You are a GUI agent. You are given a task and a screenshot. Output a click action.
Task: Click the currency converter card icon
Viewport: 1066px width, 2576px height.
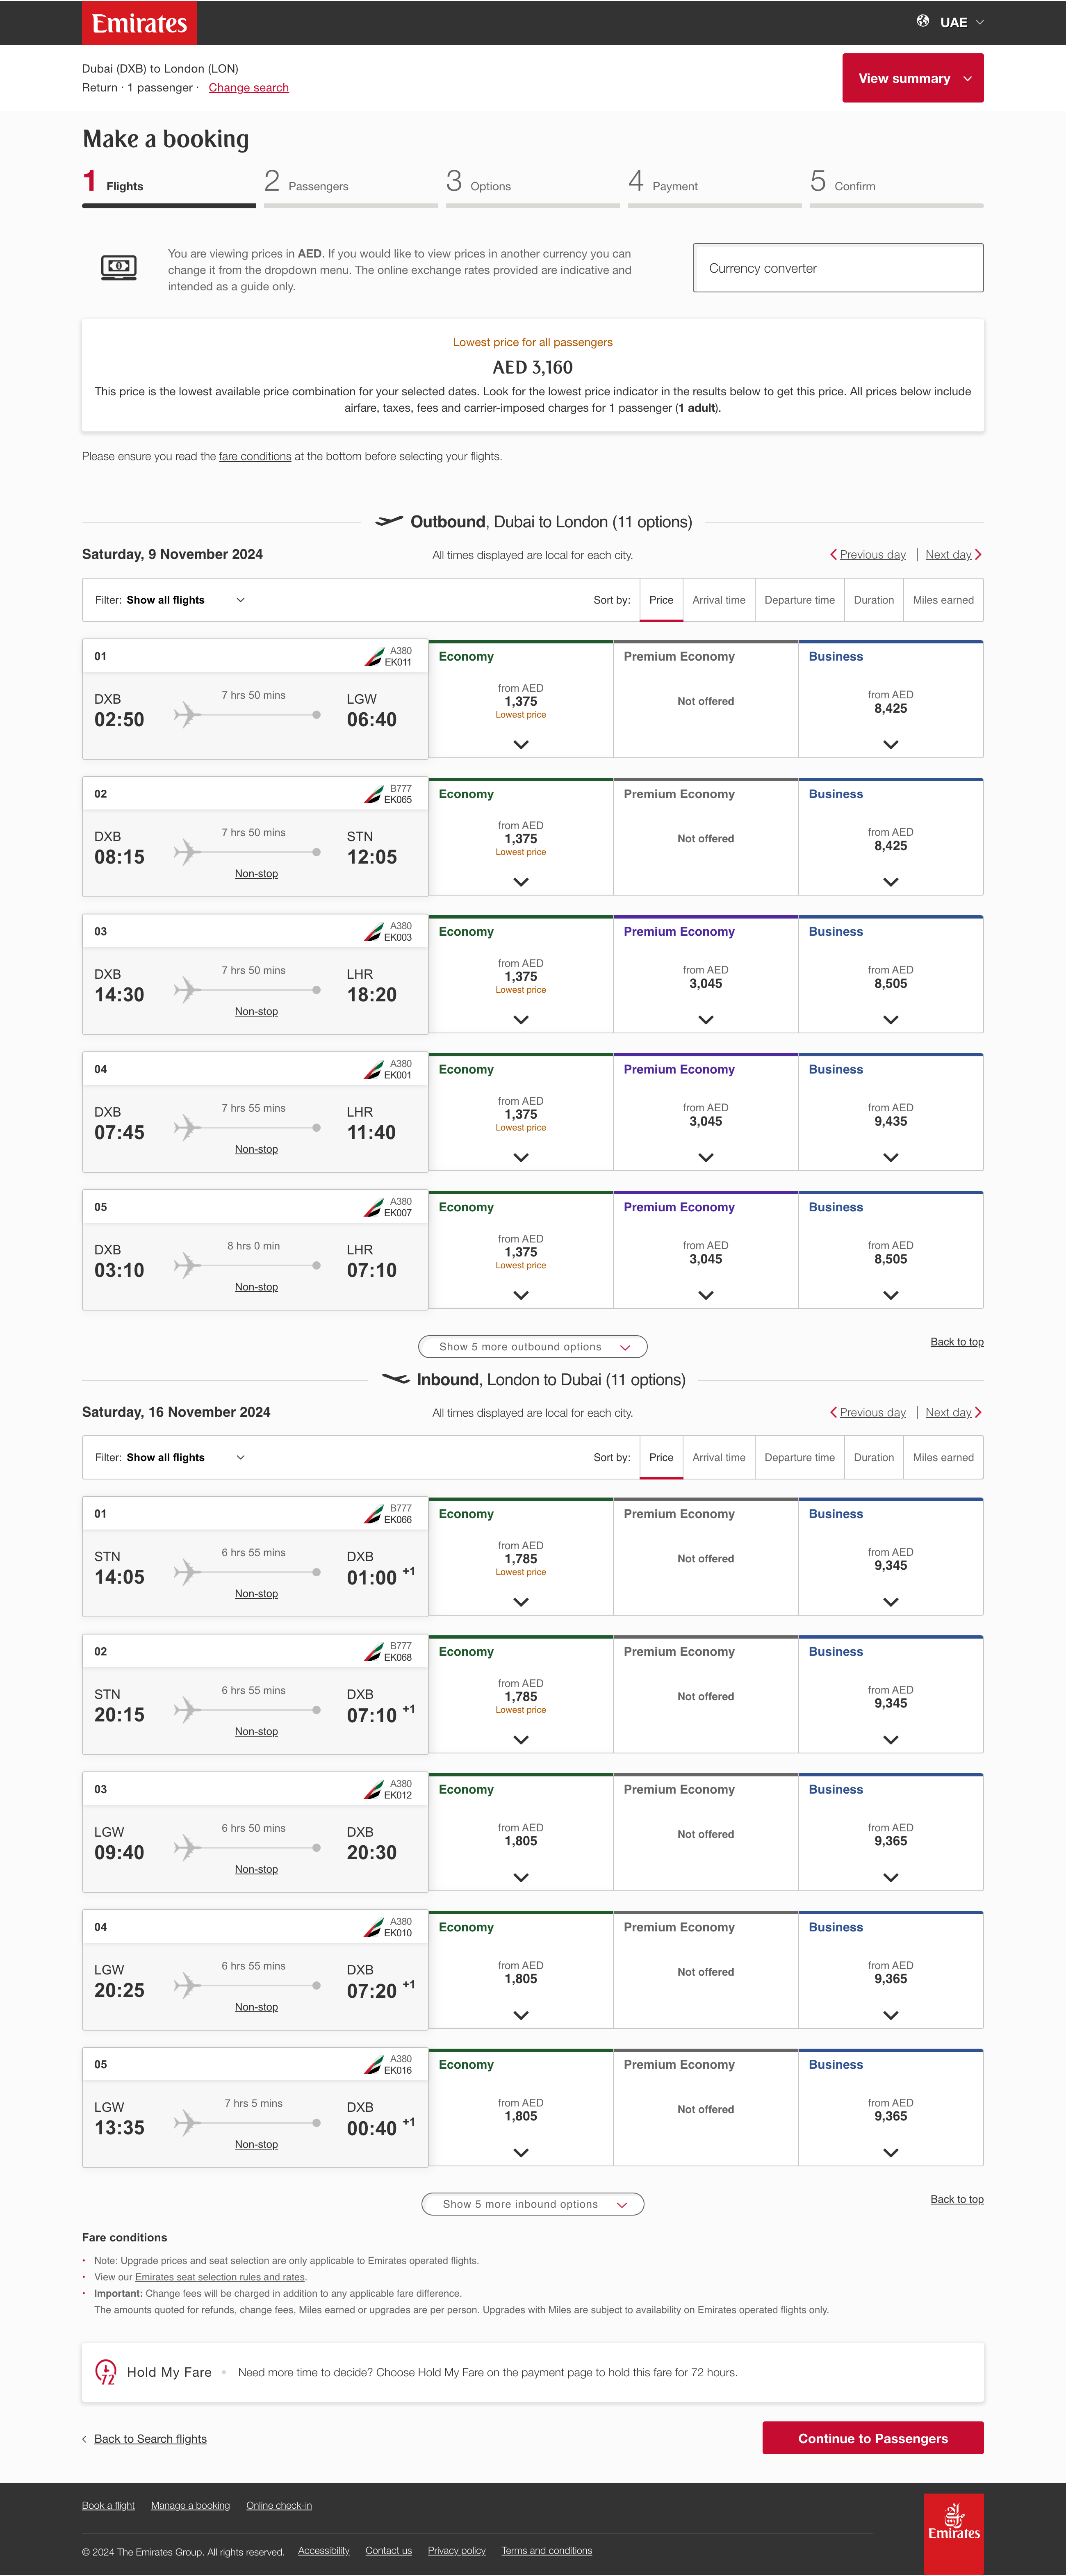119,267
